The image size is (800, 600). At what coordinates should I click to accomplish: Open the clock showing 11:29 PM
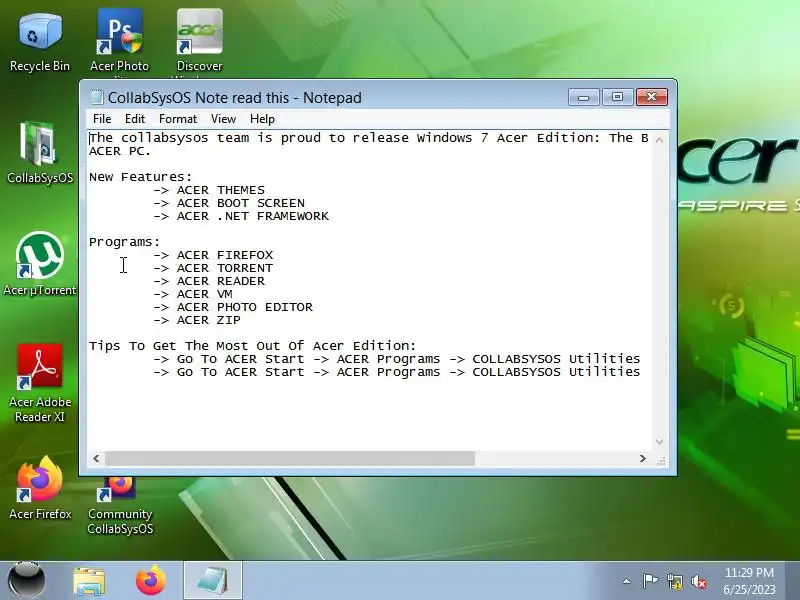pyautogui.click(x=749, y=581)
